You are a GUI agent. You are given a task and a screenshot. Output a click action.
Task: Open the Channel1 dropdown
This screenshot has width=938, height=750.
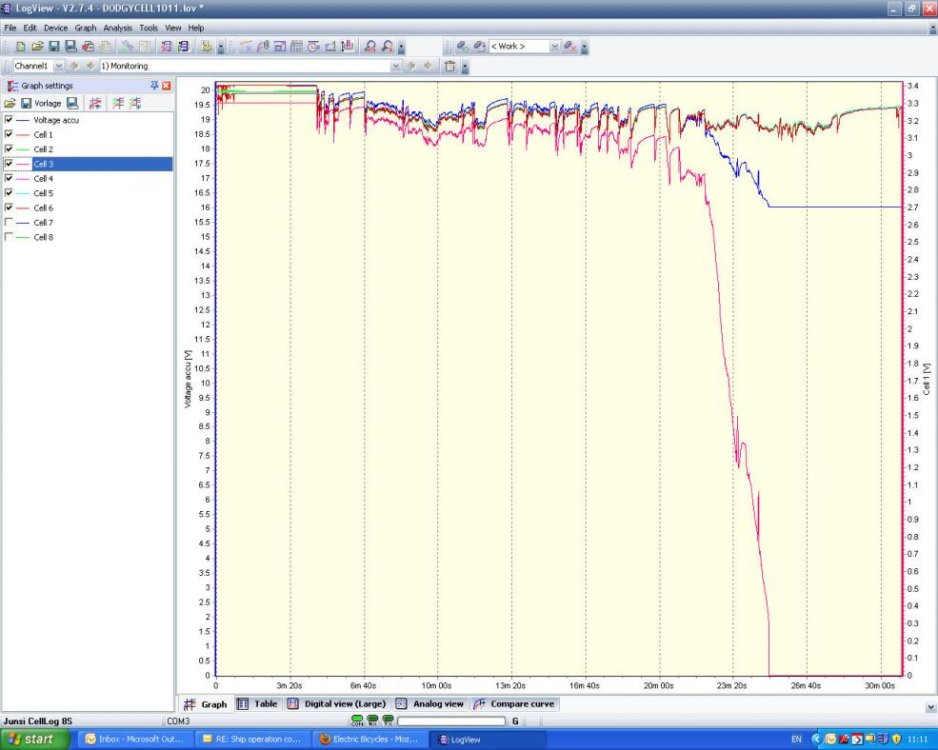[58, 66]
